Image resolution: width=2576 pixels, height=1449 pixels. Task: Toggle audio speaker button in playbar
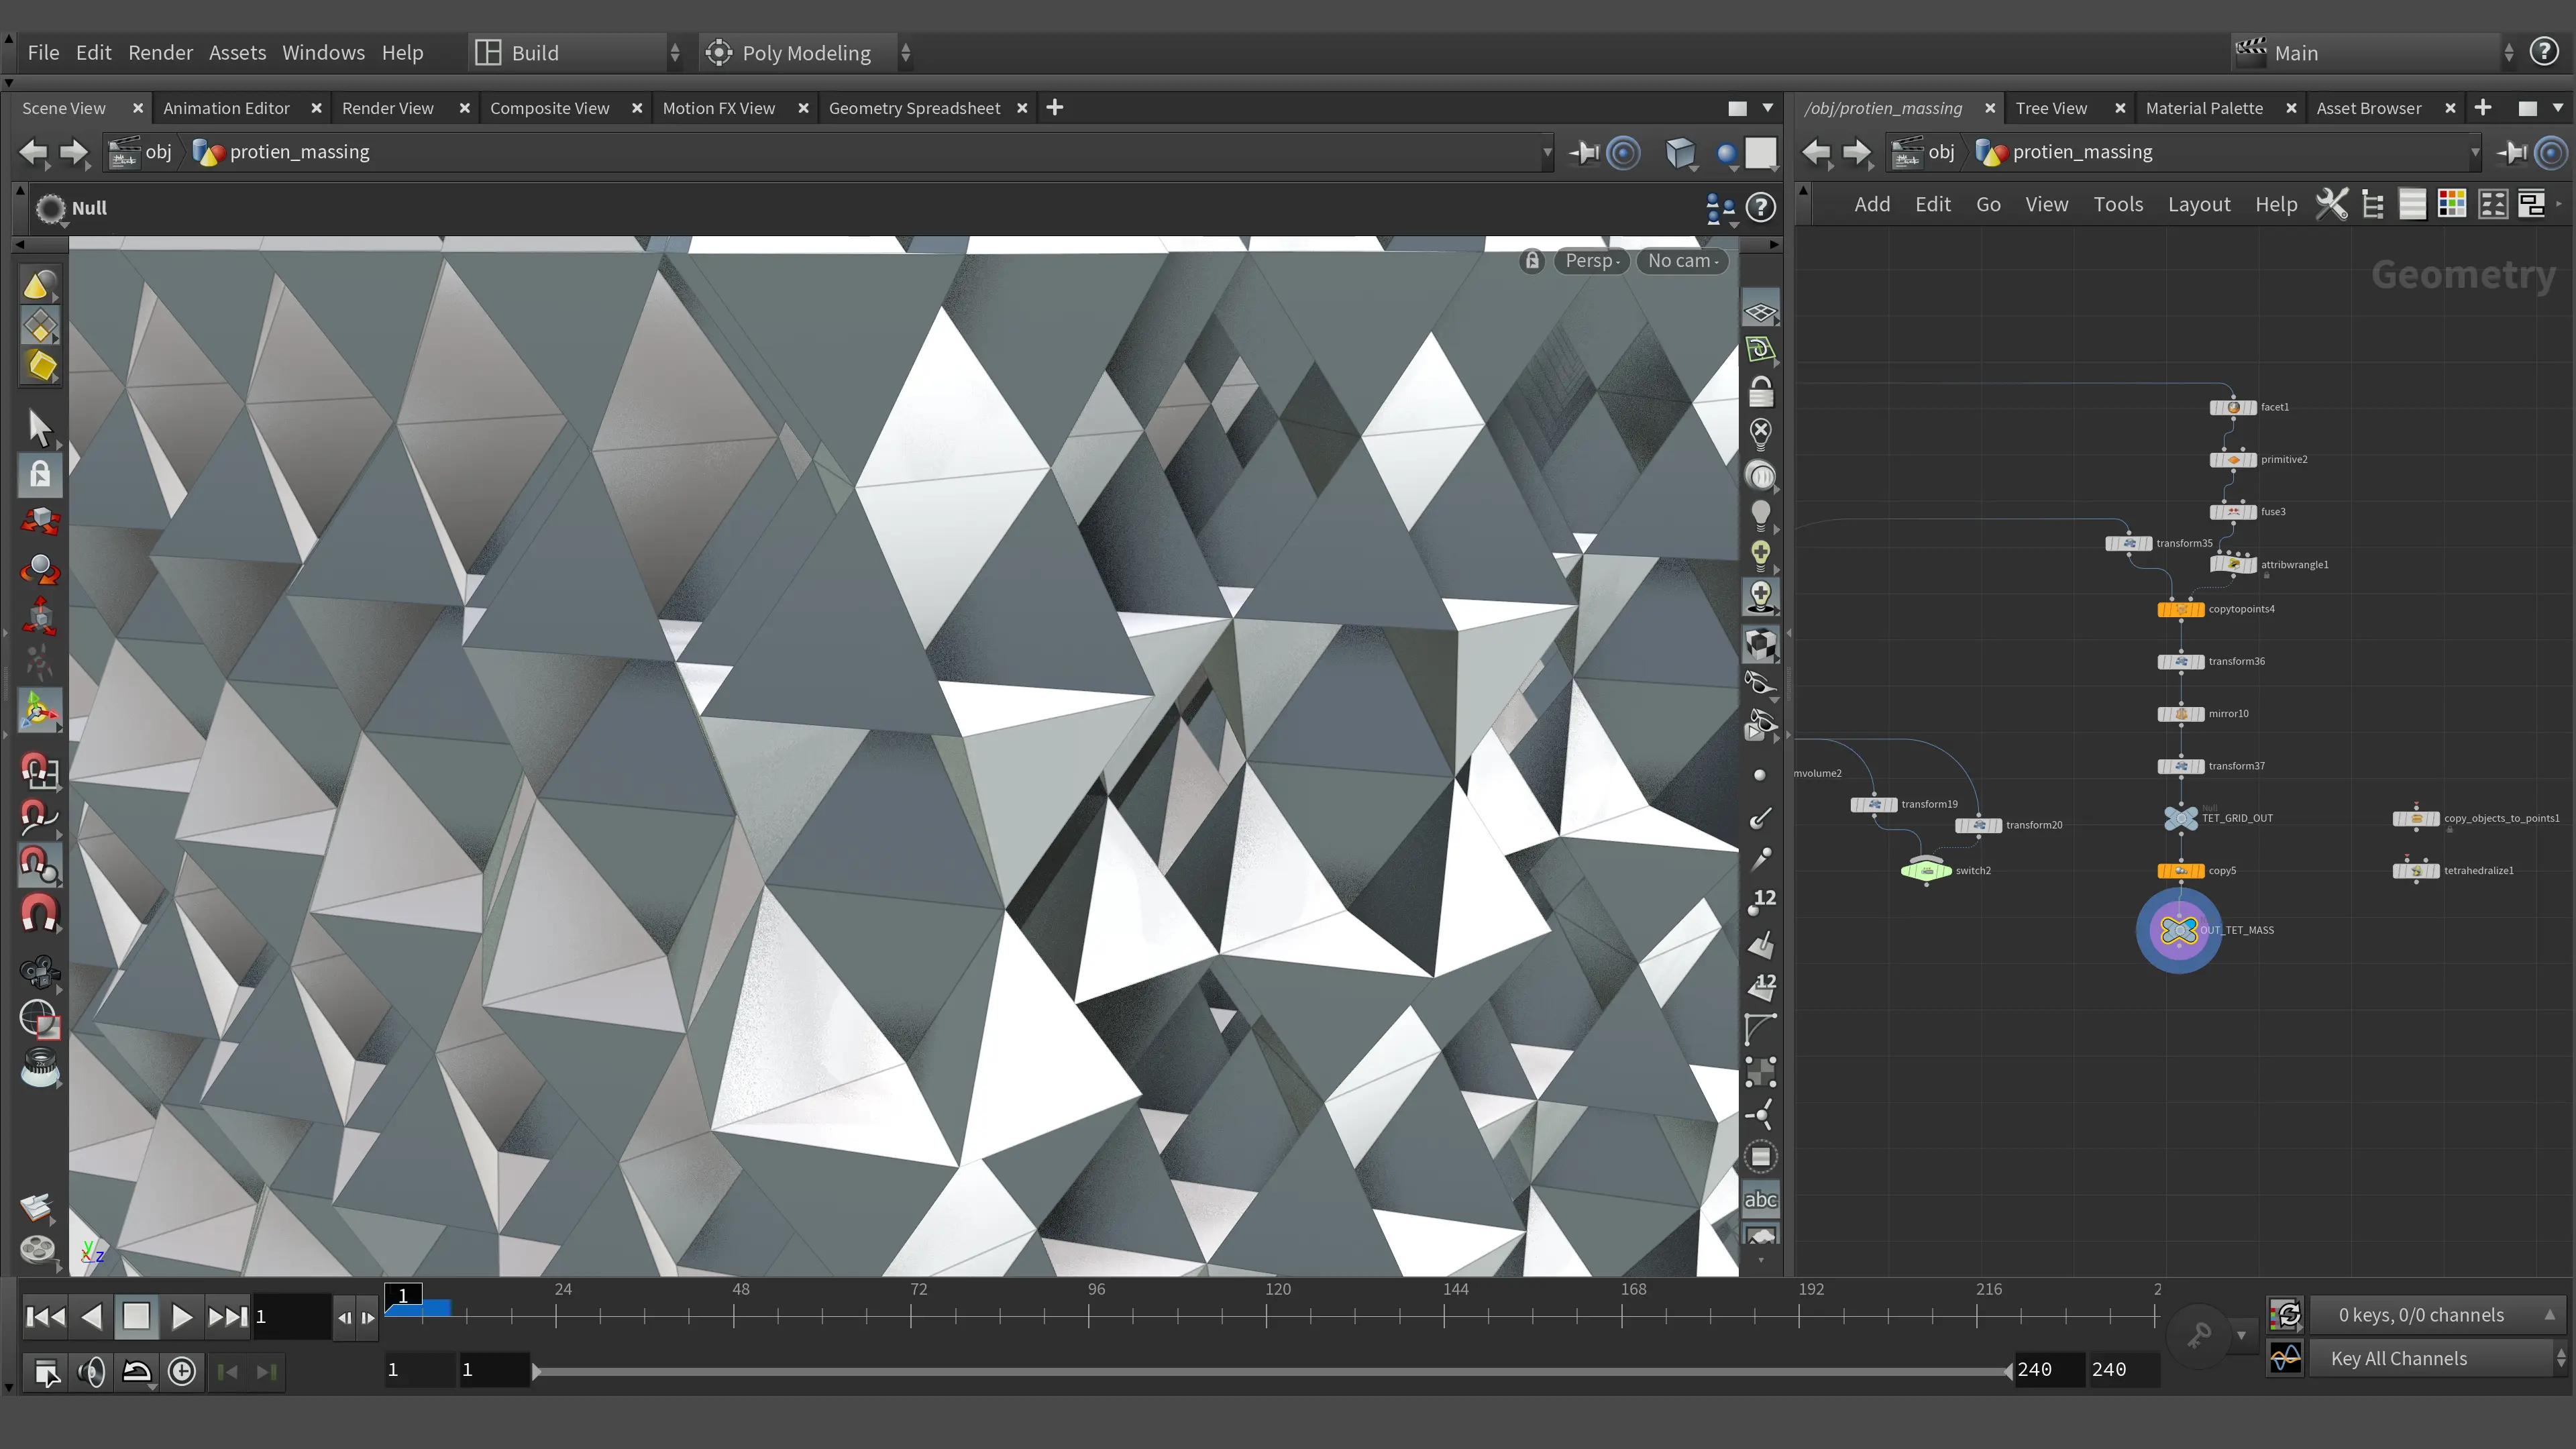tap(92, 1371)
